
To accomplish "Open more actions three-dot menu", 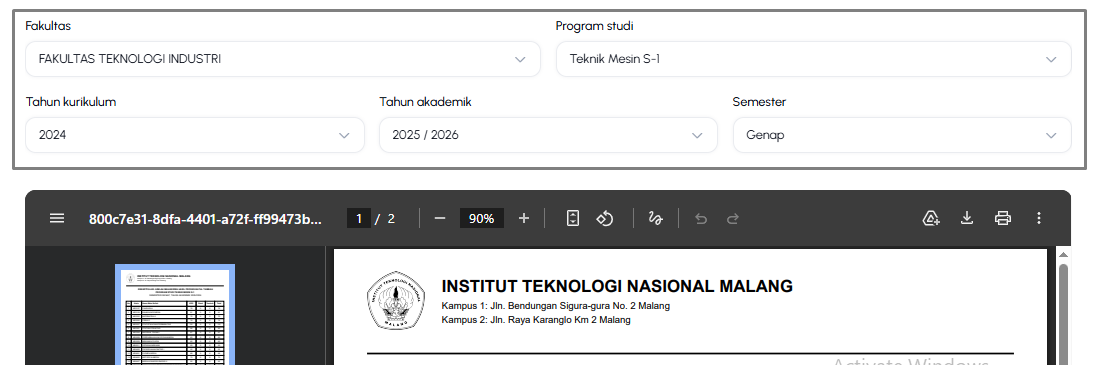I will [x=1039, y=218].
